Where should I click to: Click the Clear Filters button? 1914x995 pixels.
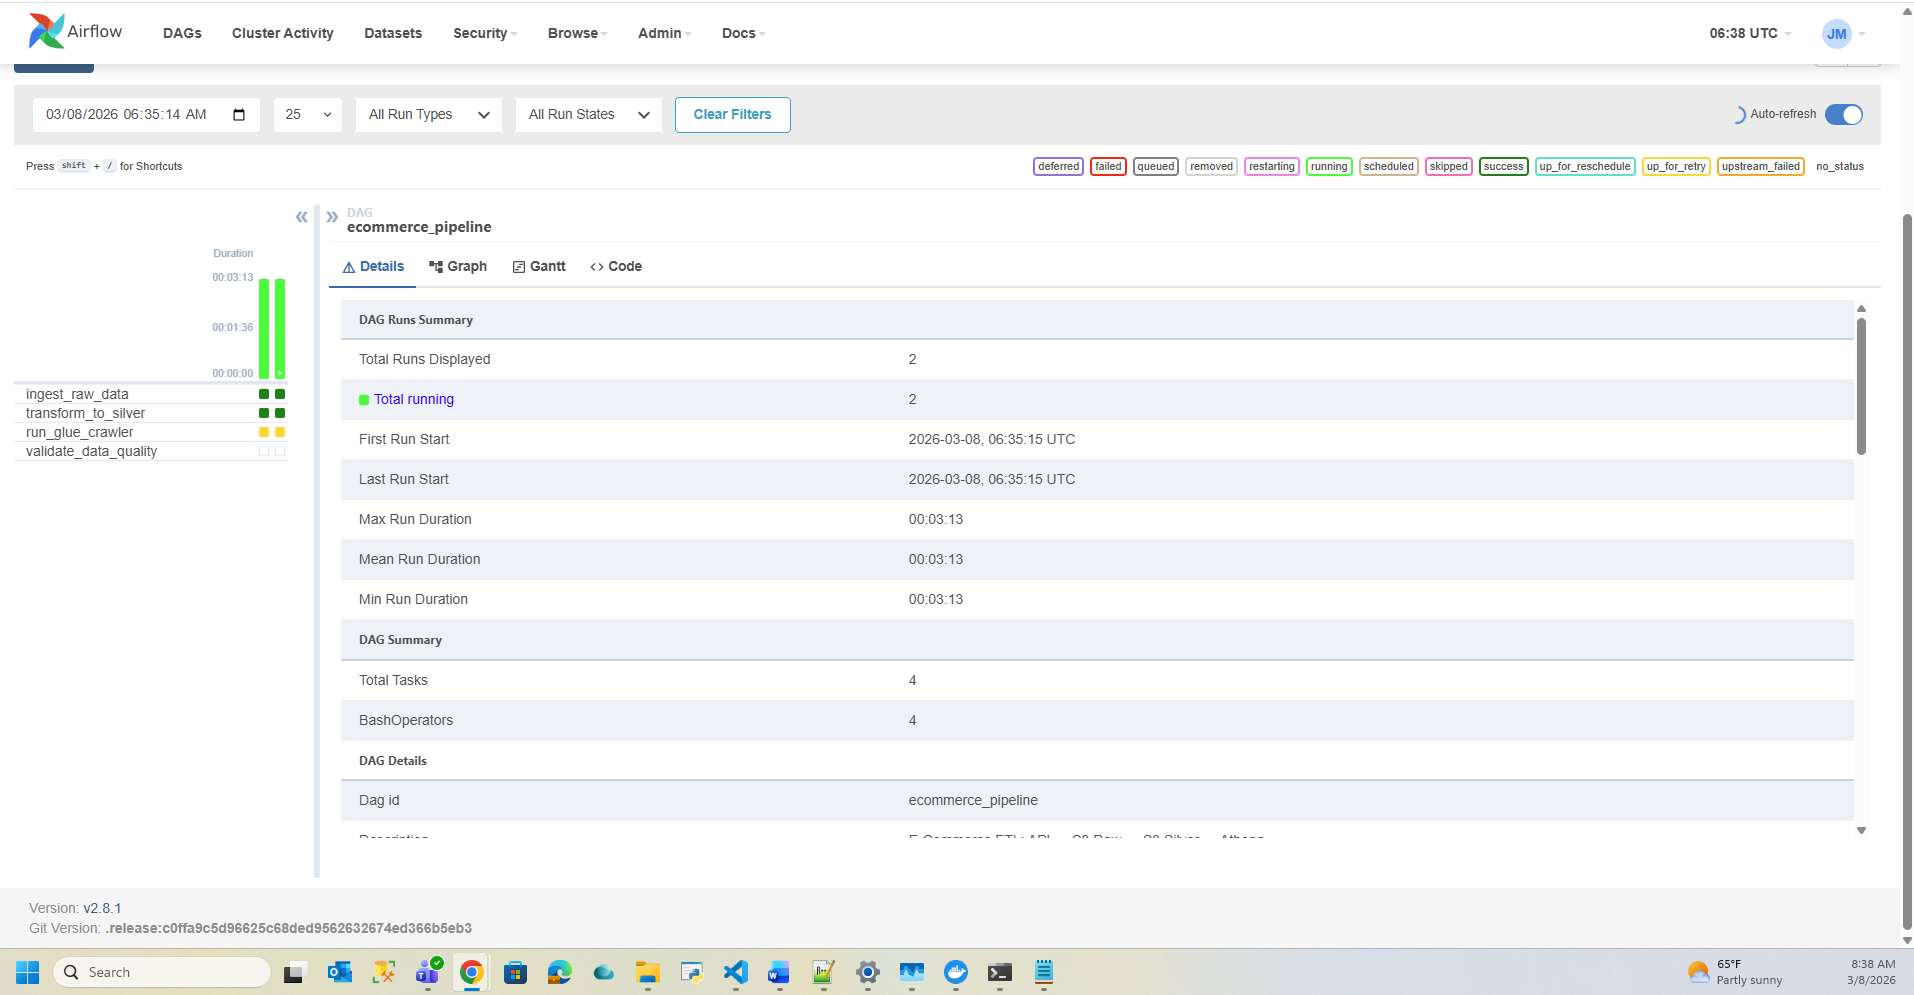pyautogui.click(x=732, y=114)
